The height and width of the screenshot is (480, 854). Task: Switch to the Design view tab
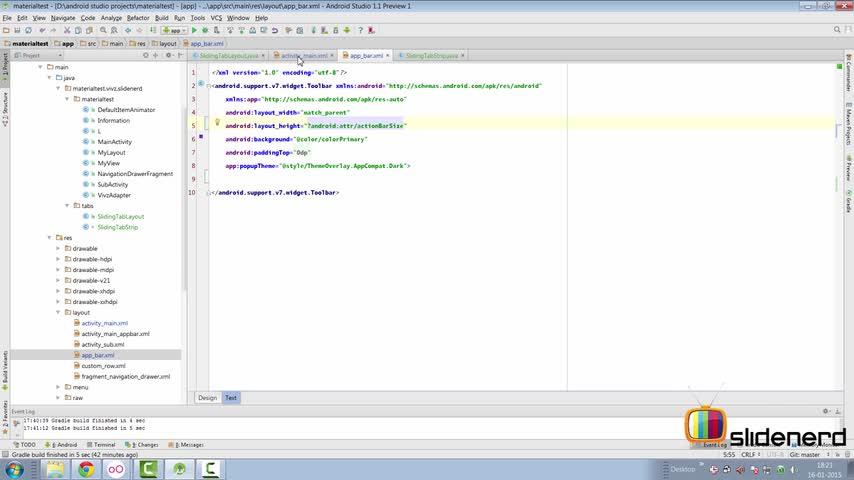coord(207,398)
